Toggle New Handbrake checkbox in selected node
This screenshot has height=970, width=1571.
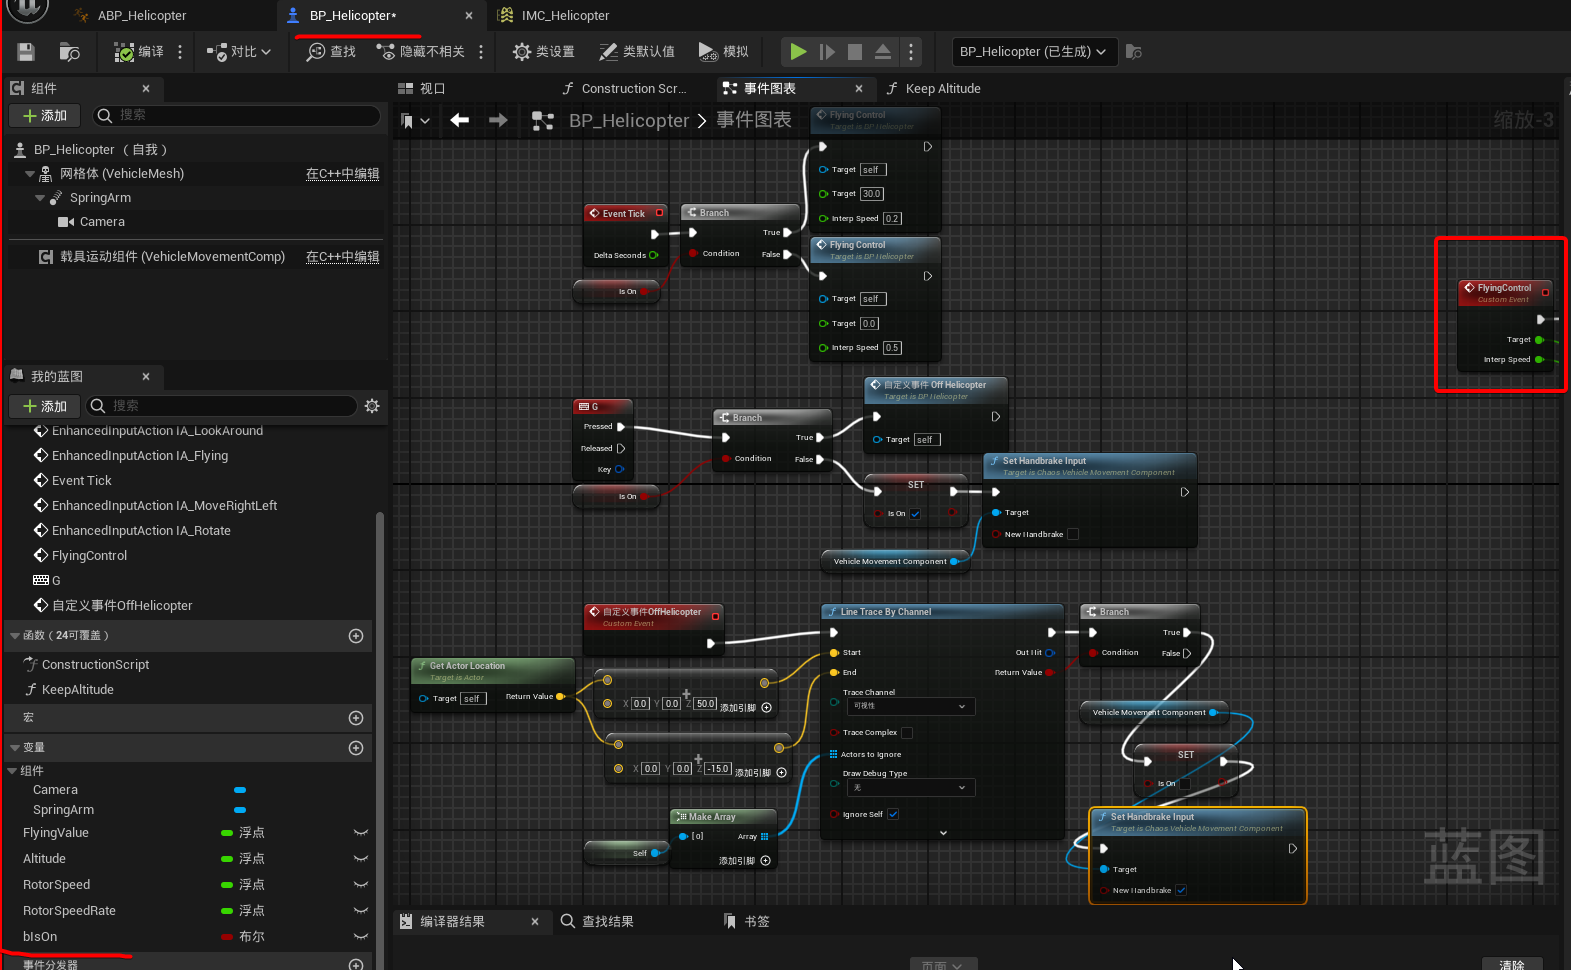click(x=1181, y=890)
